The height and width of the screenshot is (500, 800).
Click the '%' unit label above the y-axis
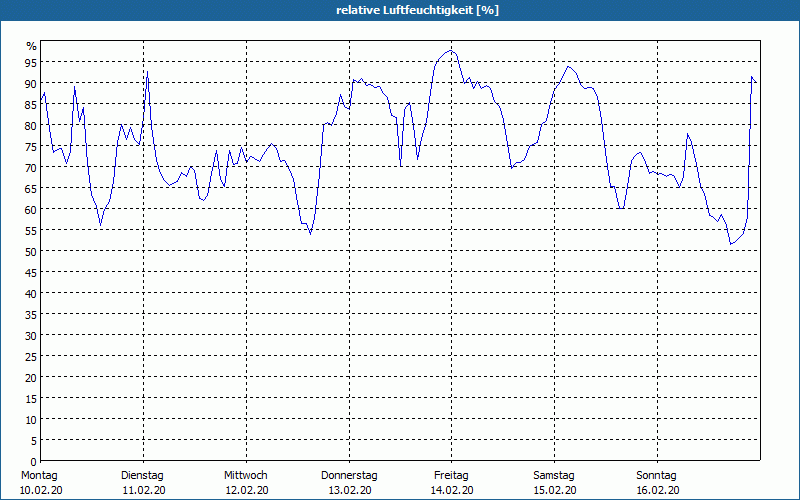click(31, 46)
